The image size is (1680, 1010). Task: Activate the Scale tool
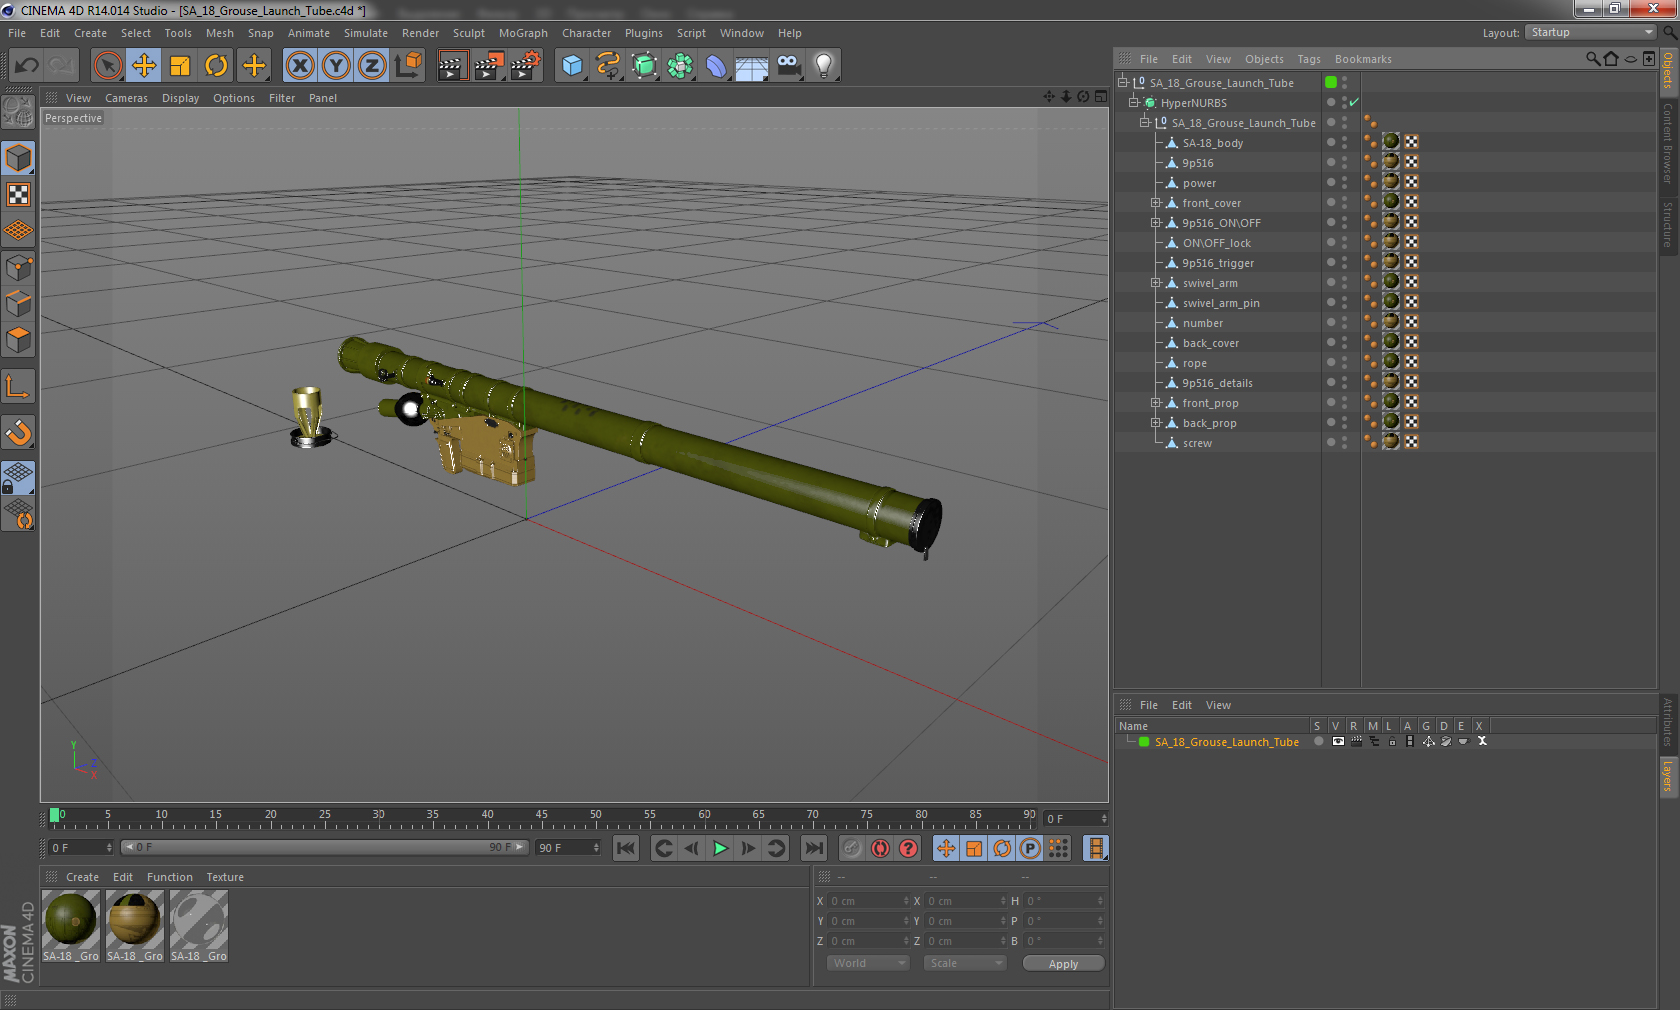pos(180,66)
